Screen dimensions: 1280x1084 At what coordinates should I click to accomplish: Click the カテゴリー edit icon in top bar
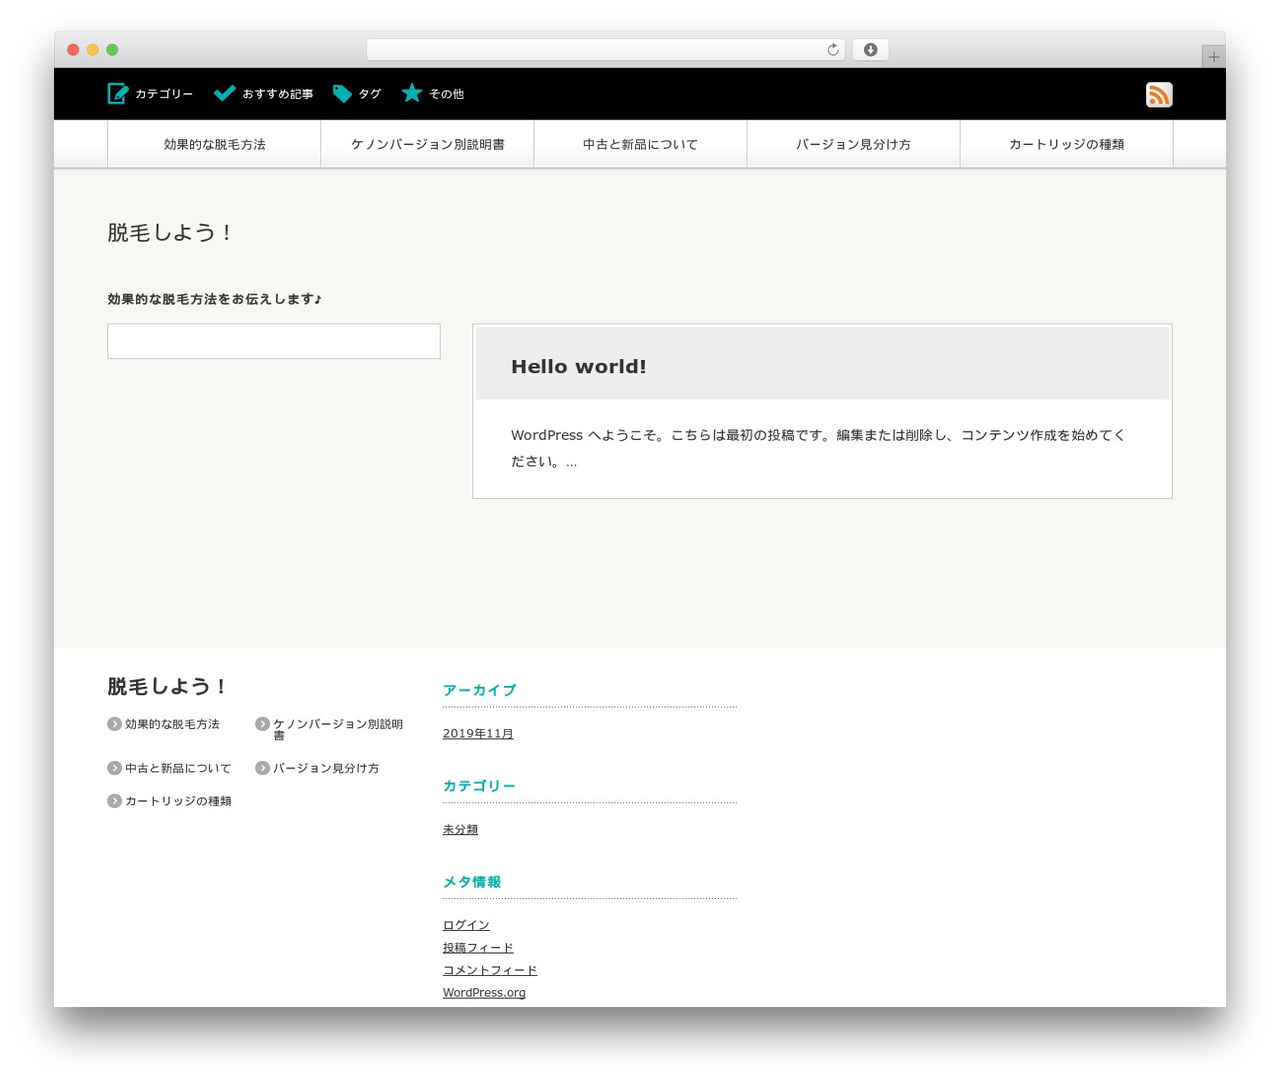coord(118,94)
